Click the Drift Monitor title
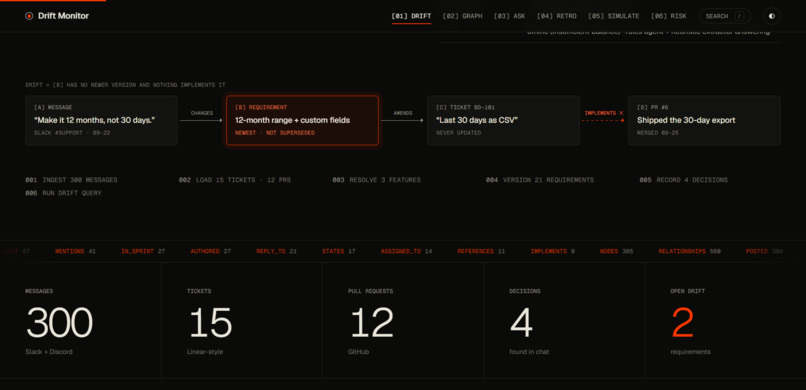 [63, 16]
